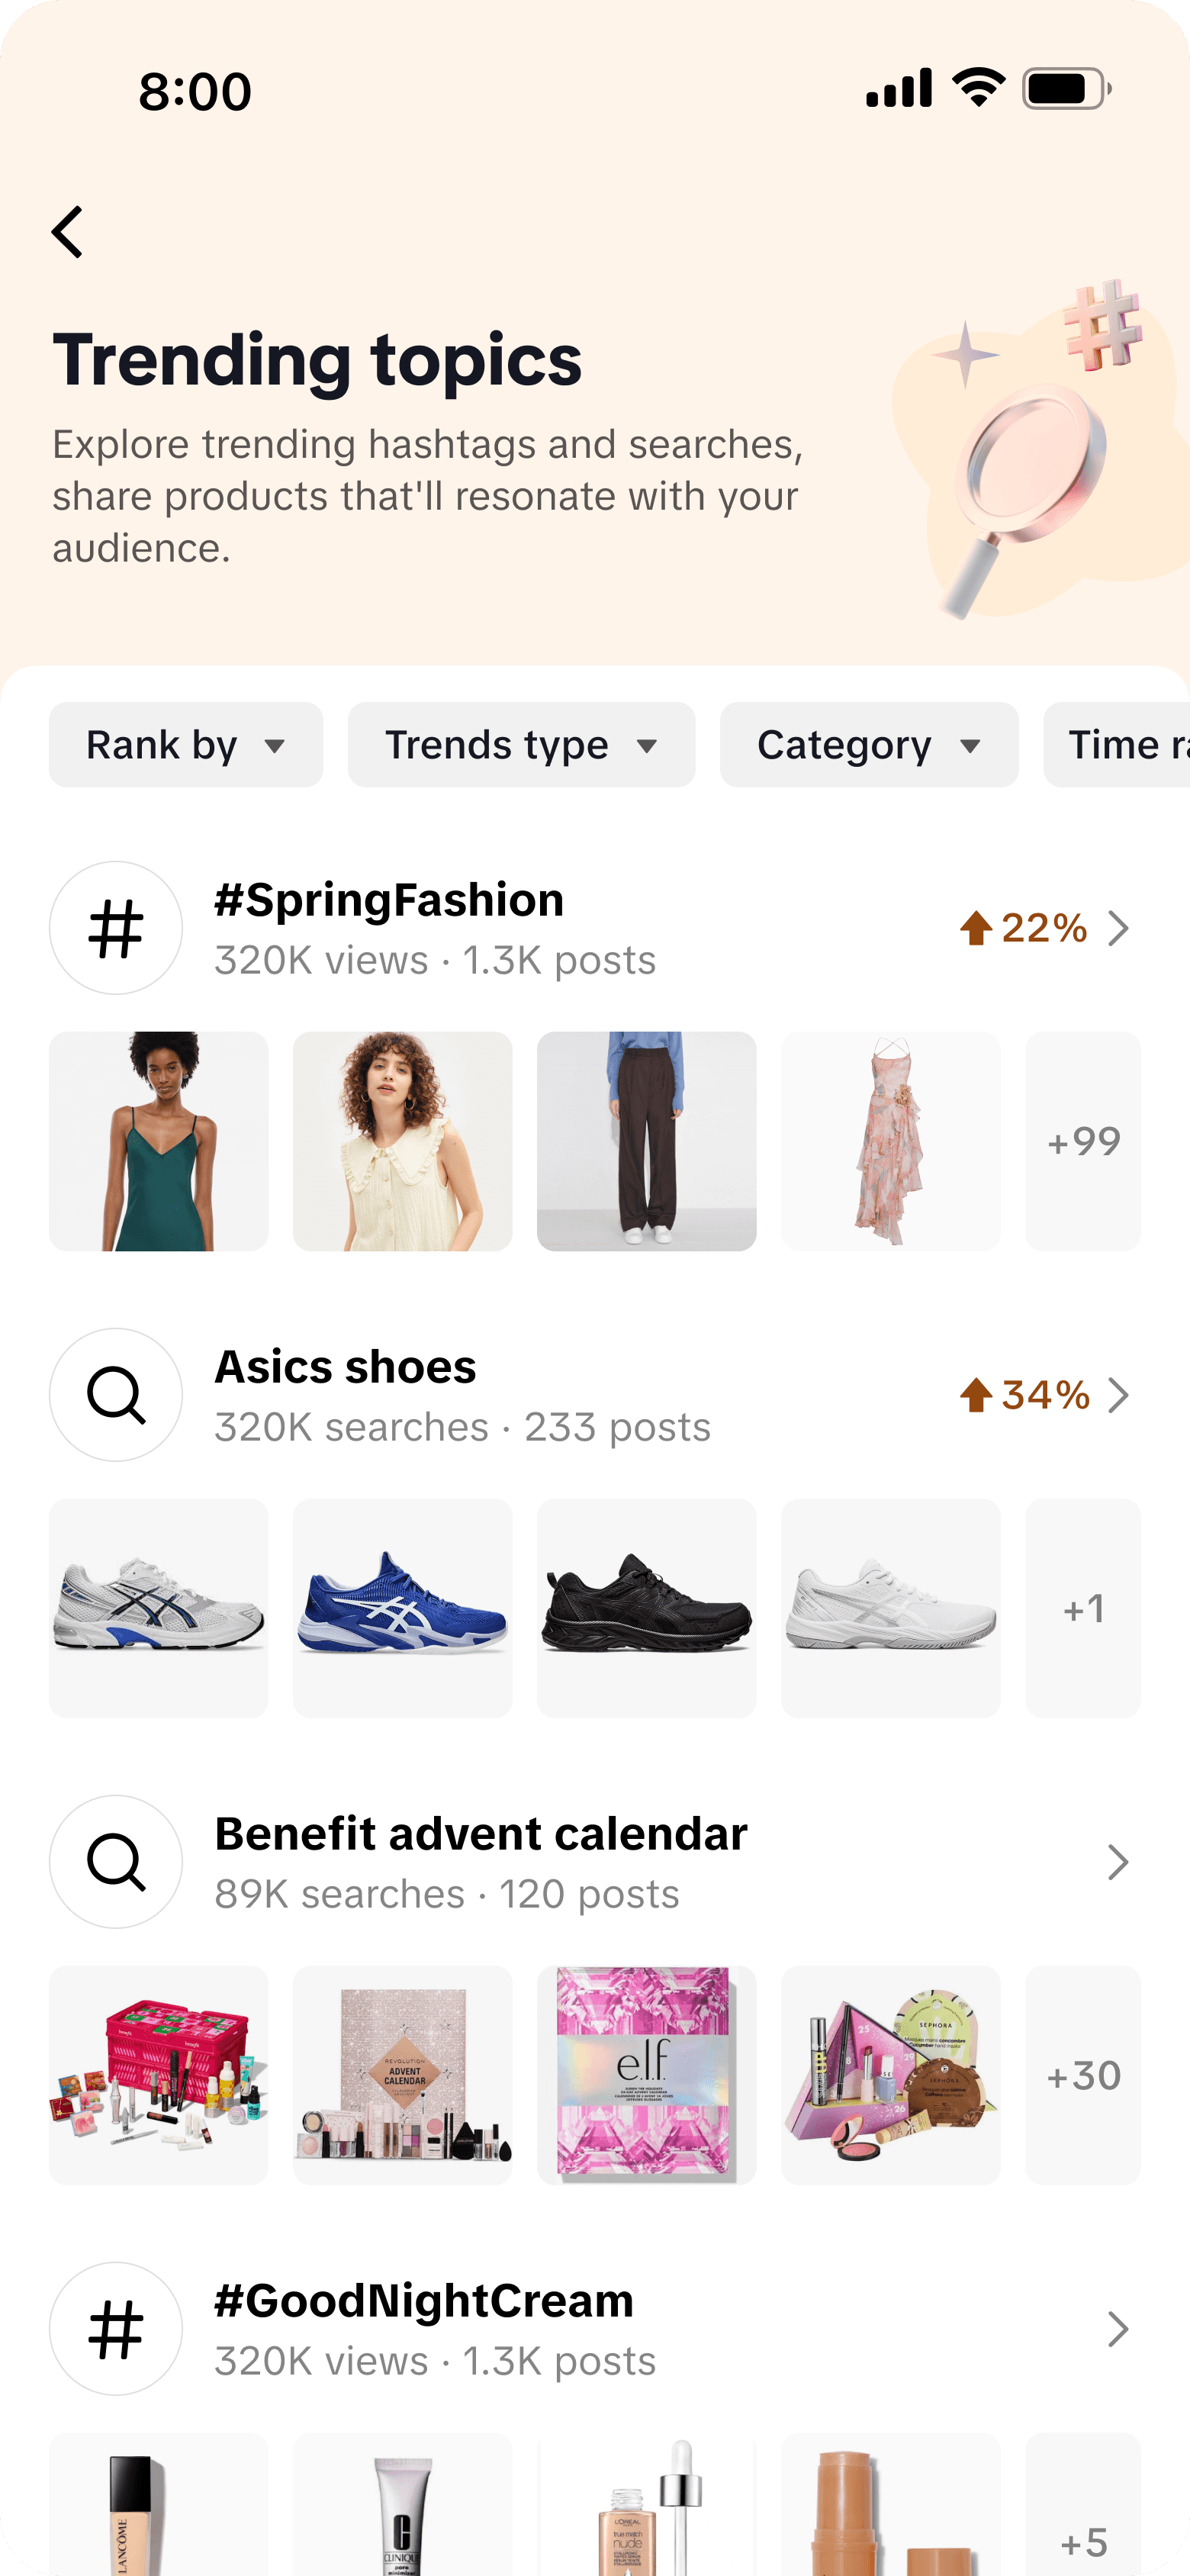Select the blue Asics sneaker thumbnail
Screen dimensions: 1190x2576
[x=403, y=1608]
